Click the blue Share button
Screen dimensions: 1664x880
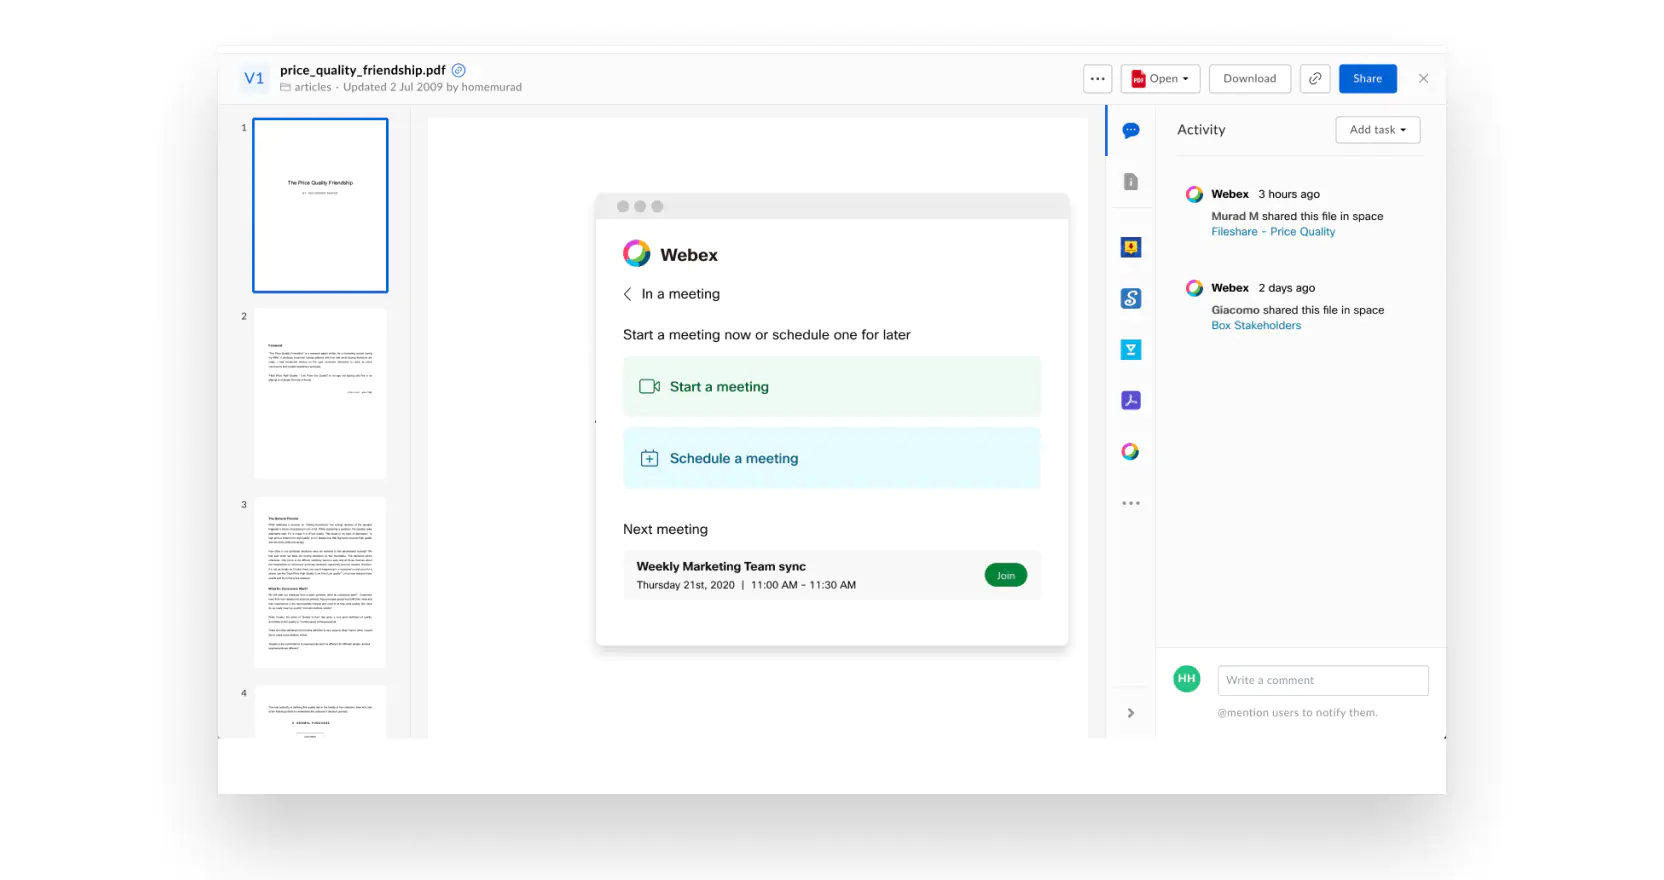coord(1367,78)
